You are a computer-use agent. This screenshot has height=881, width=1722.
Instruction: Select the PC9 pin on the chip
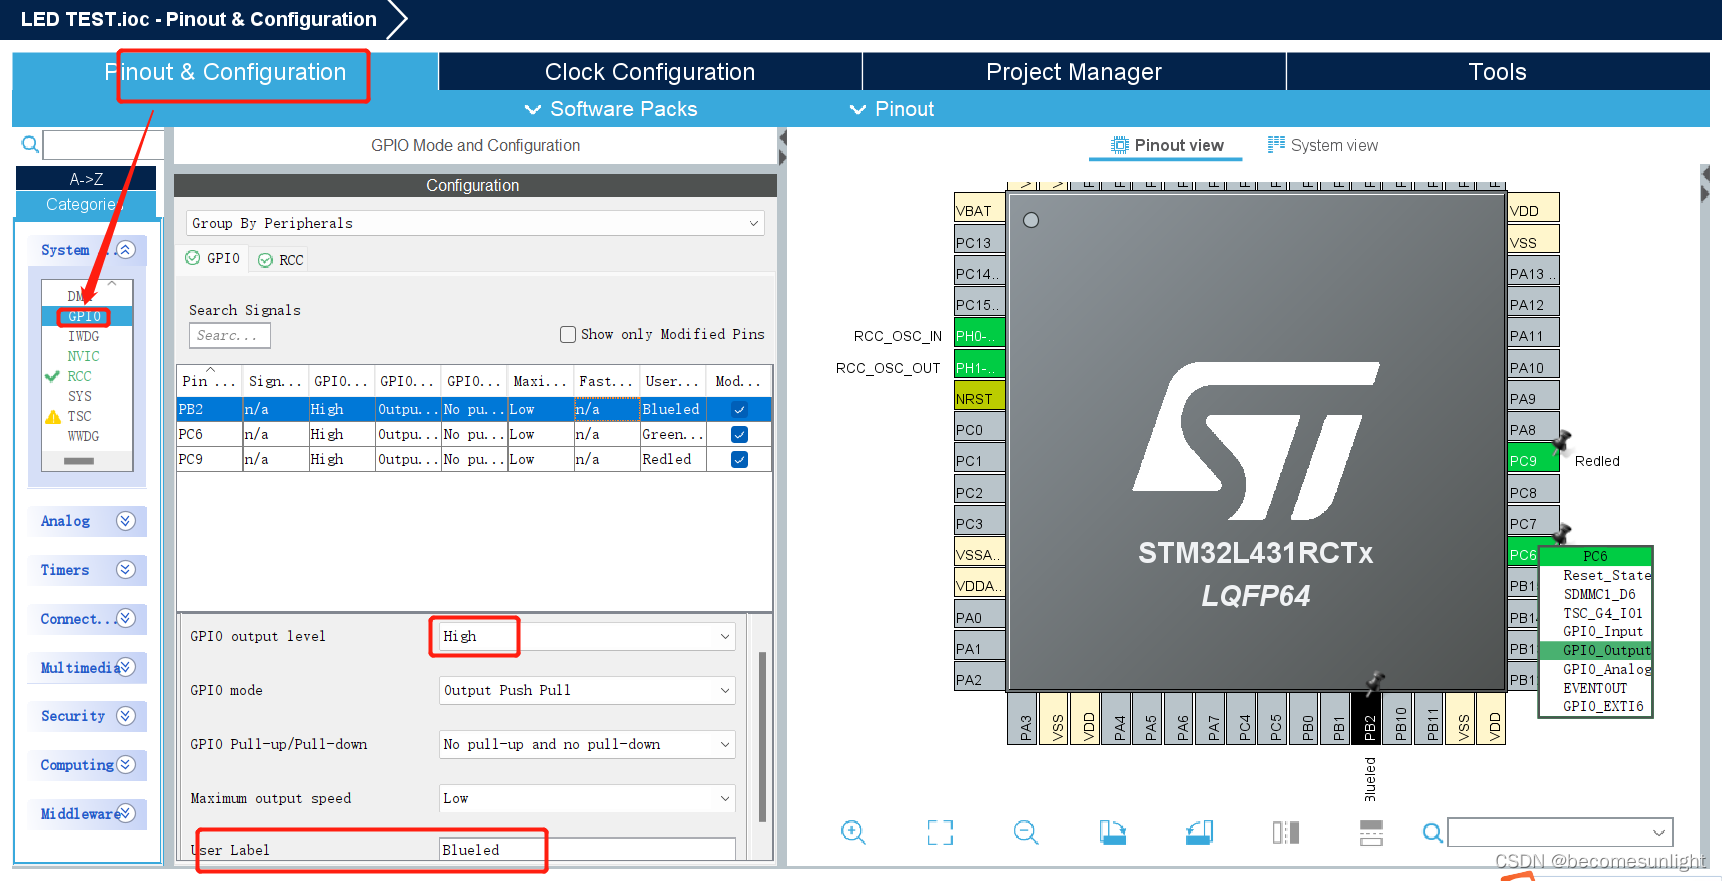click(1533, 460)
